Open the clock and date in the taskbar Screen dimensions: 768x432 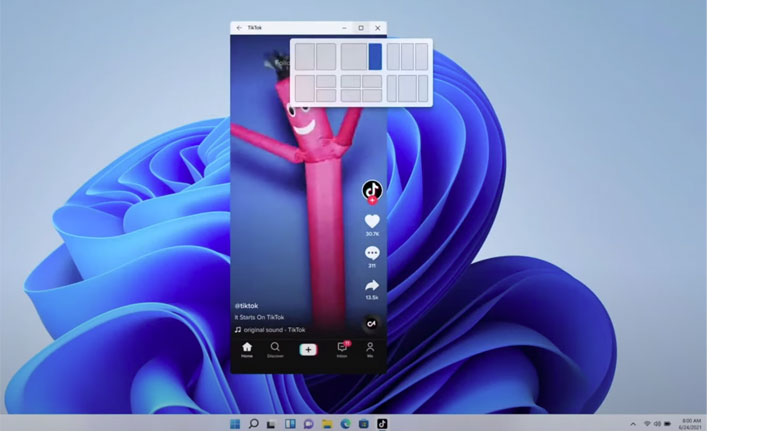coord(691,424)
